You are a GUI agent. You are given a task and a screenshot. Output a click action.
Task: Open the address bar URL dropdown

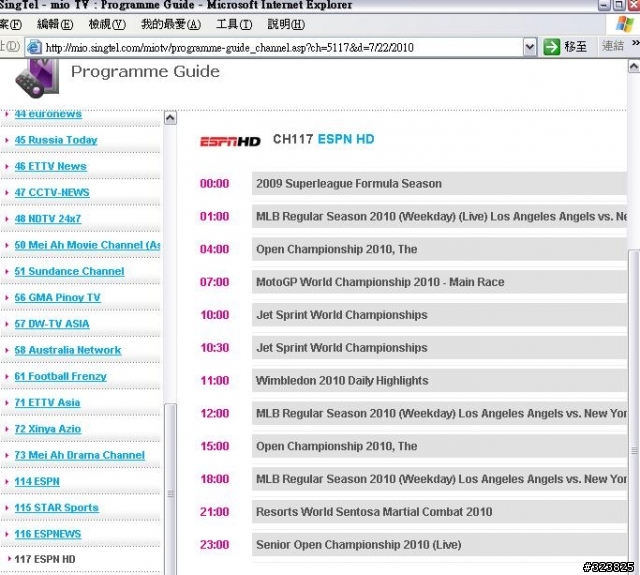click(x=530, y=47)
